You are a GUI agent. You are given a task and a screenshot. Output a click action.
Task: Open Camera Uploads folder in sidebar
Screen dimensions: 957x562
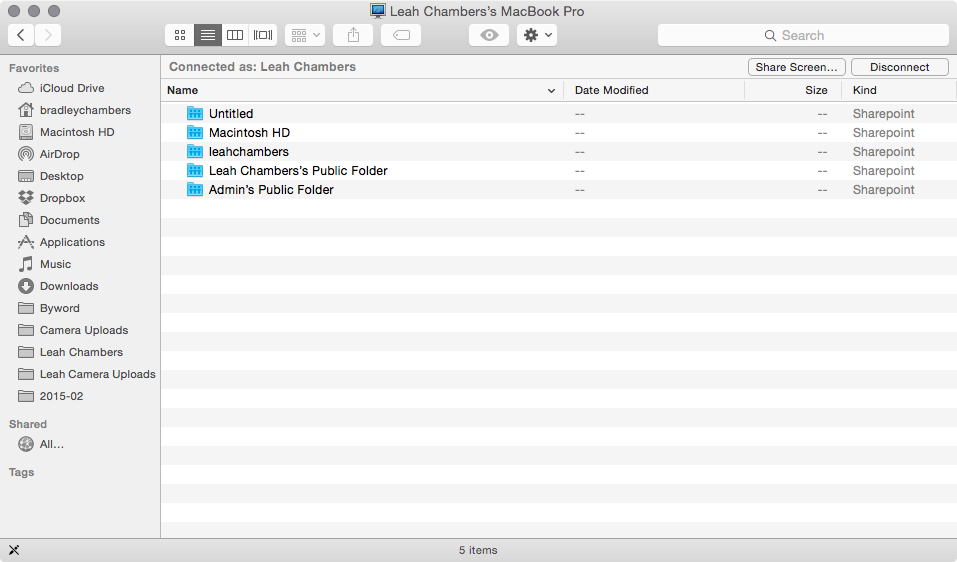84,330
